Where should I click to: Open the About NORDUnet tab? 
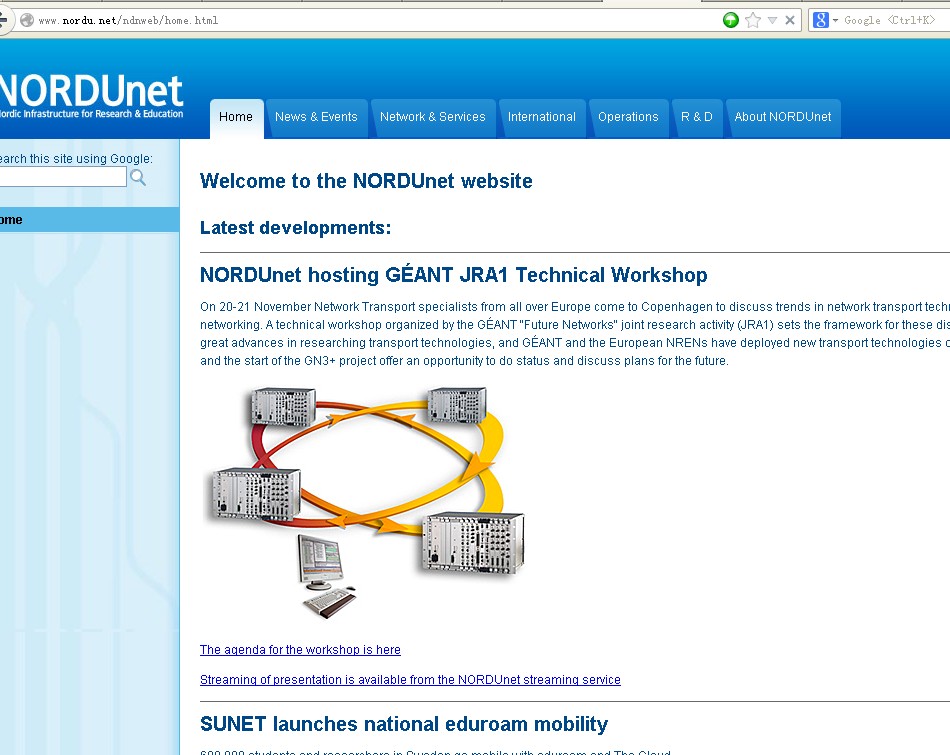click(783, 118)
